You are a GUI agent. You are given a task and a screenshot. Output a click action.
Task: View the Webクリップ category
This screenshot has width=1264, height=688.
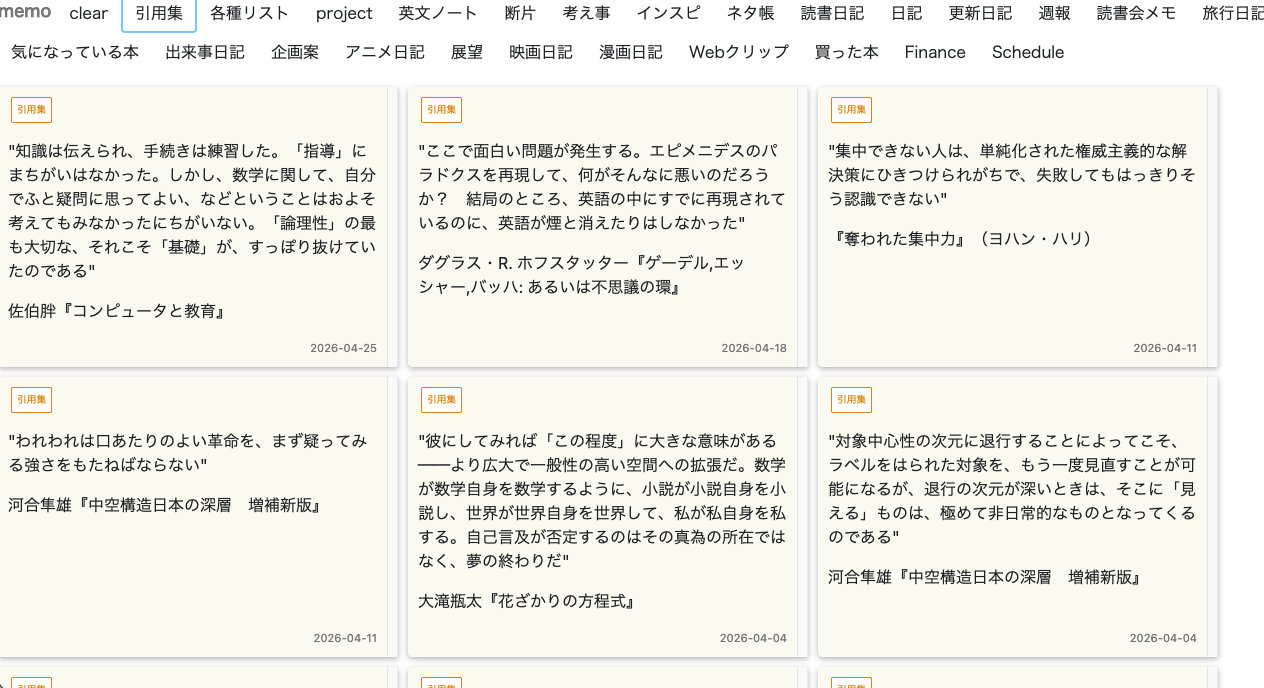tap(738, 52)
